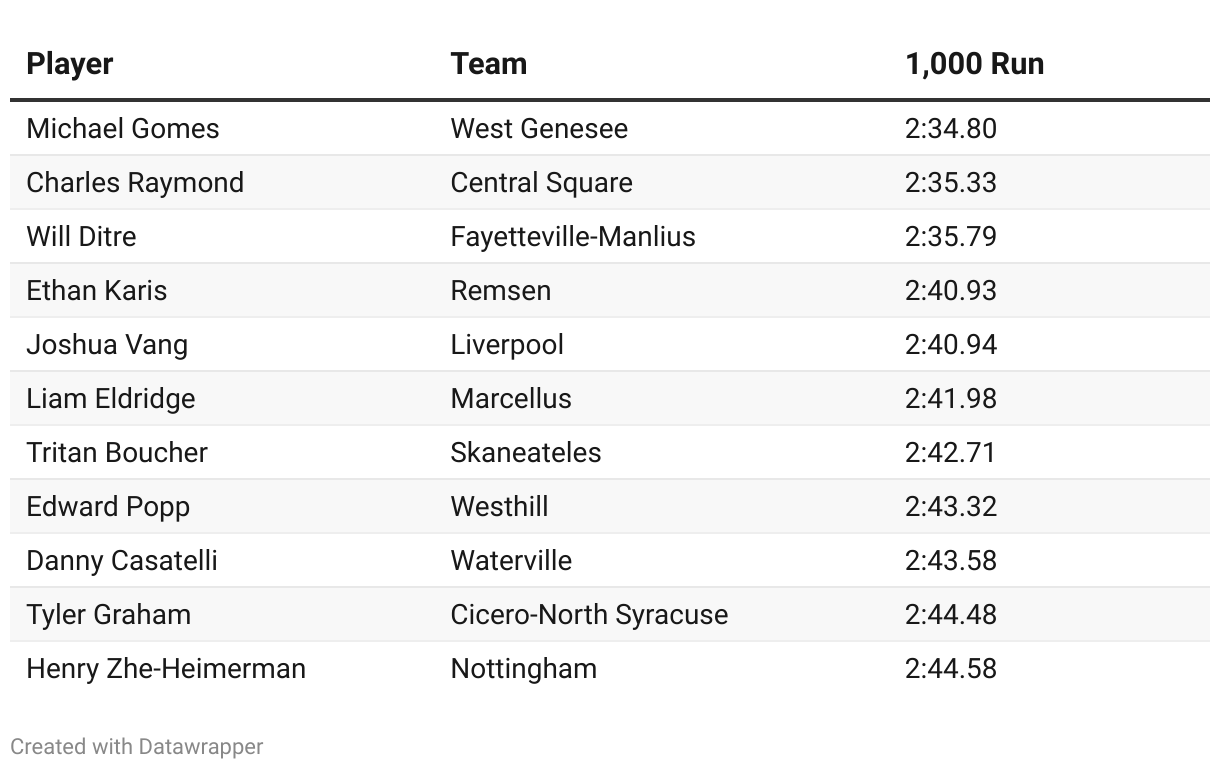Viewport: 1220px width, 770px height.
Task: Click Ethan Karis in the table
Action: [97, 291]
